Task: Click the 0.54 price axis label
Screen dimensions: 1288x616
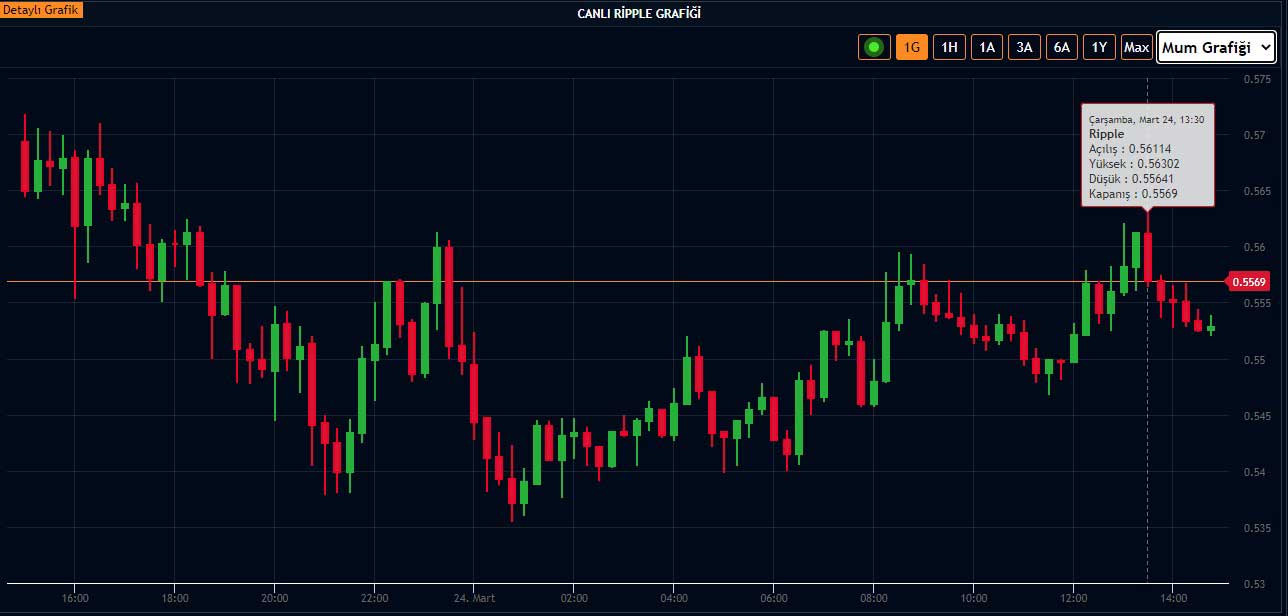Action: tap(1253, 471)
